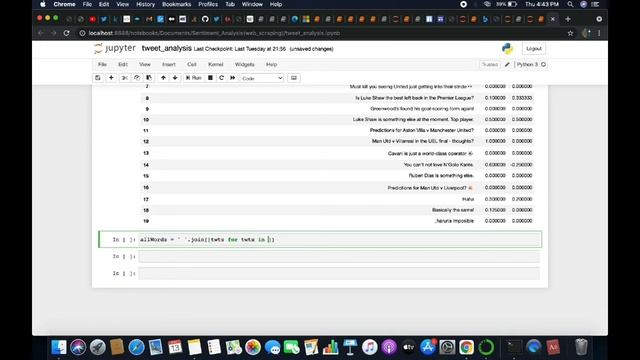Open Photos from the dock
Image resolution: width=640 pixels, height=360 pixels.
(x=253, y=347)
